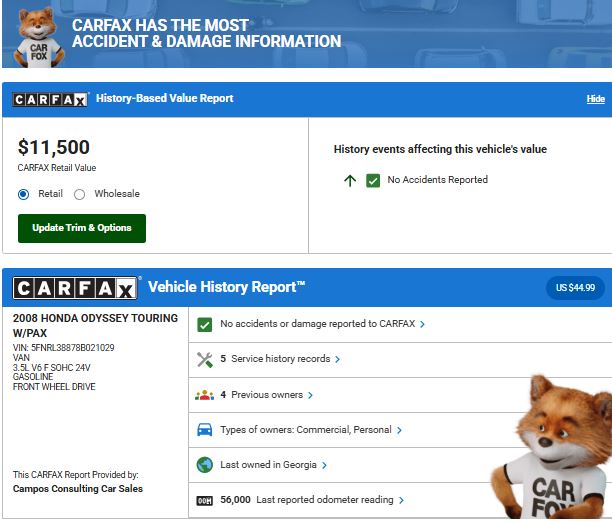612x522 pixels.
Task: Expand Service history records chevron
Action: [x=337, y=359]
